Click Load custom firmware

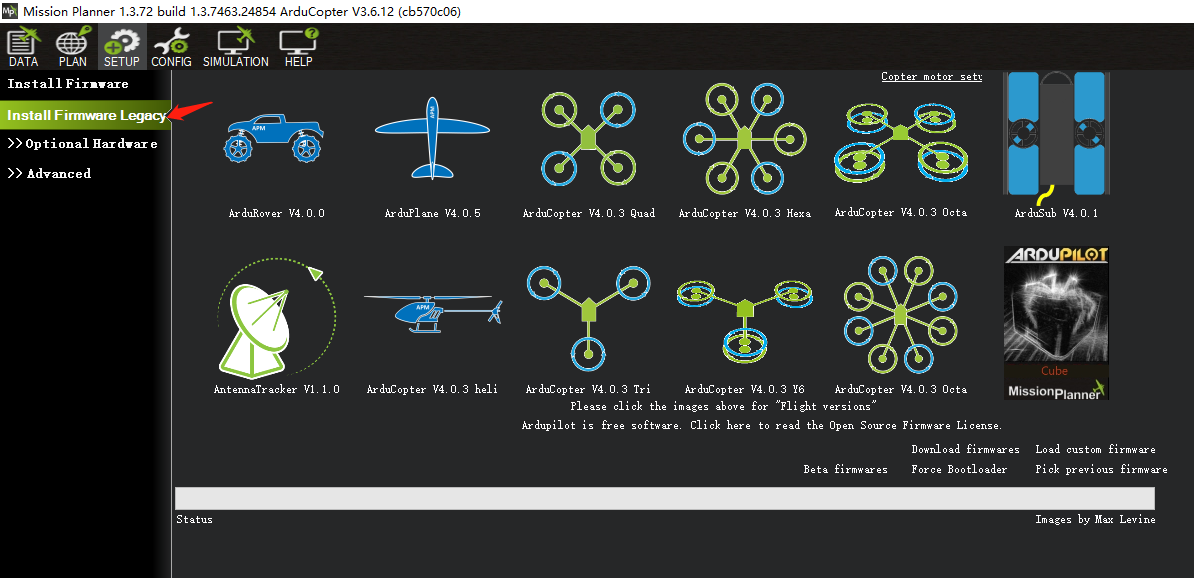(1095, 449)
